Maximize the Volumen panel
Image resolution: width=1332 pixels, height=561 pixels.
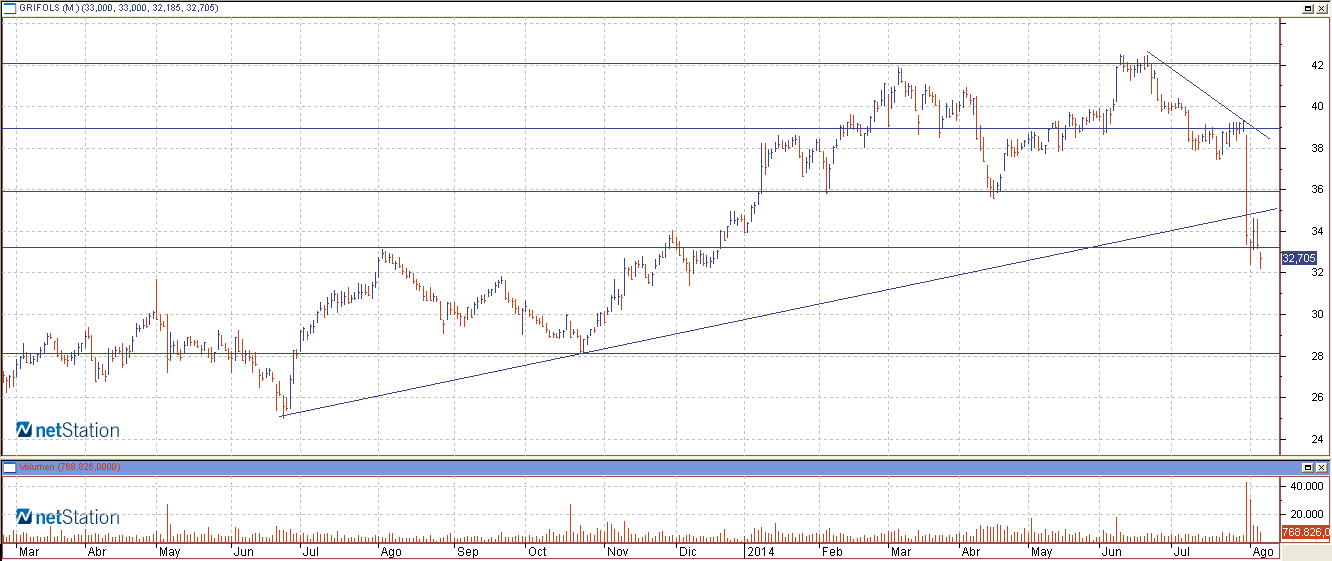[x=1308, y=467]
